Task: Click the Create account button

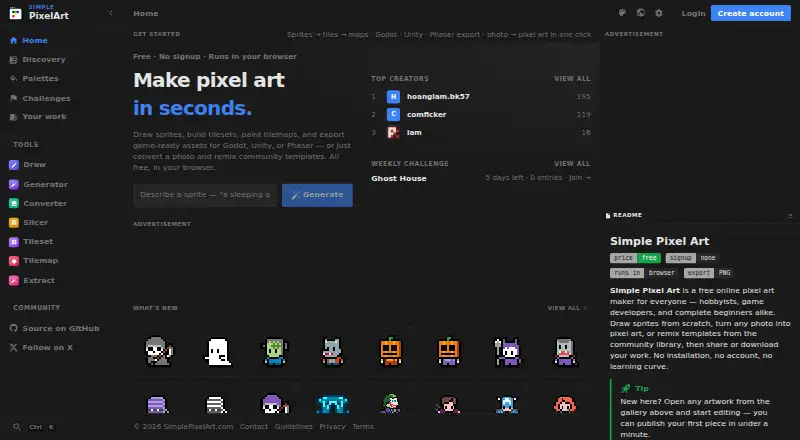Action: 751,13
